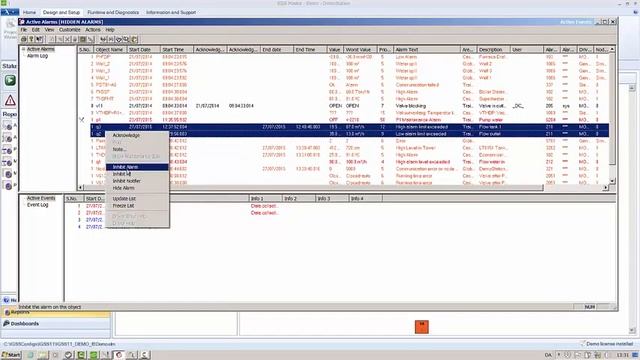The height and width of the screenshot is (360, 640).
Task: Sort by the Alarm Text column header
Action: (427, 49)
